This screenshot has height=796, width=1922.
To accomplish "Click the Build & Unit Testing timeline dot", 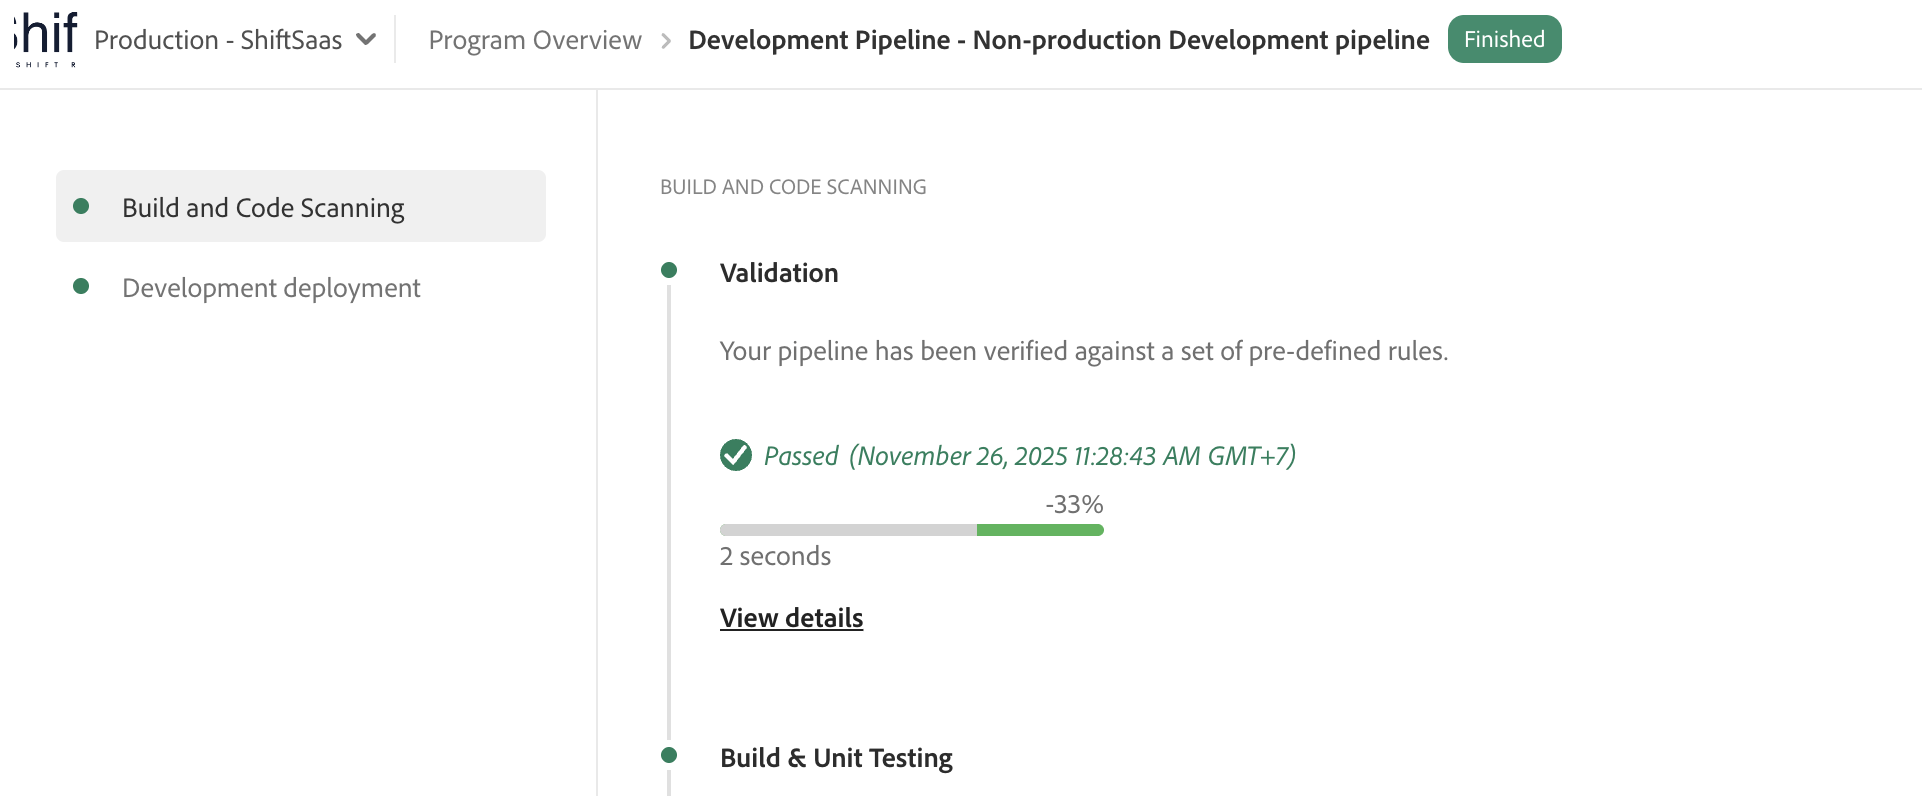I will click(669, 755).
